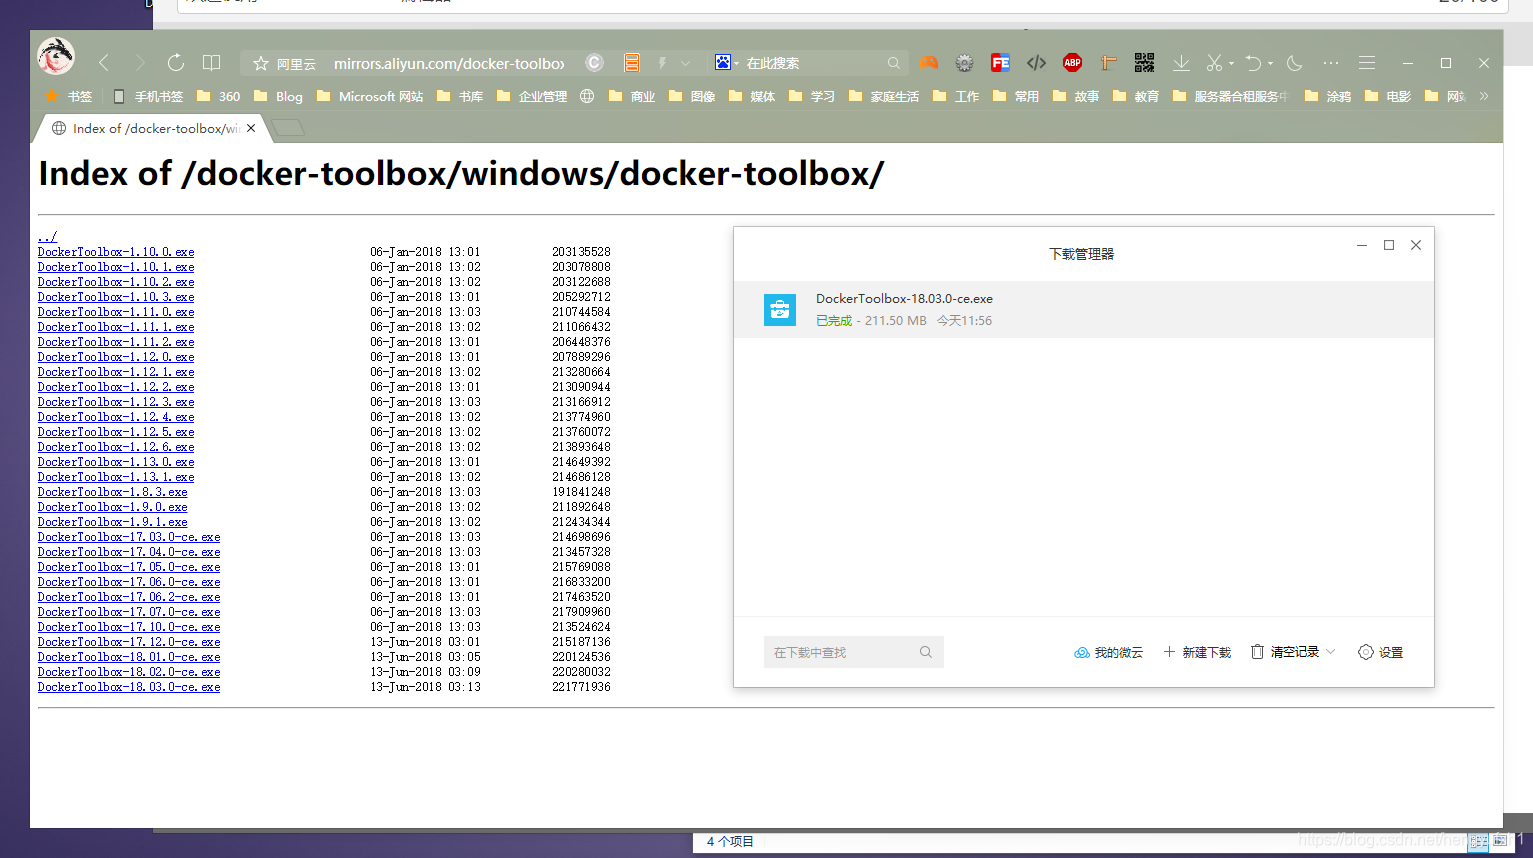Viewport: 1533px width, 858px height.
Task: Reload the page with refresh icon
Action: click(176, 63)
